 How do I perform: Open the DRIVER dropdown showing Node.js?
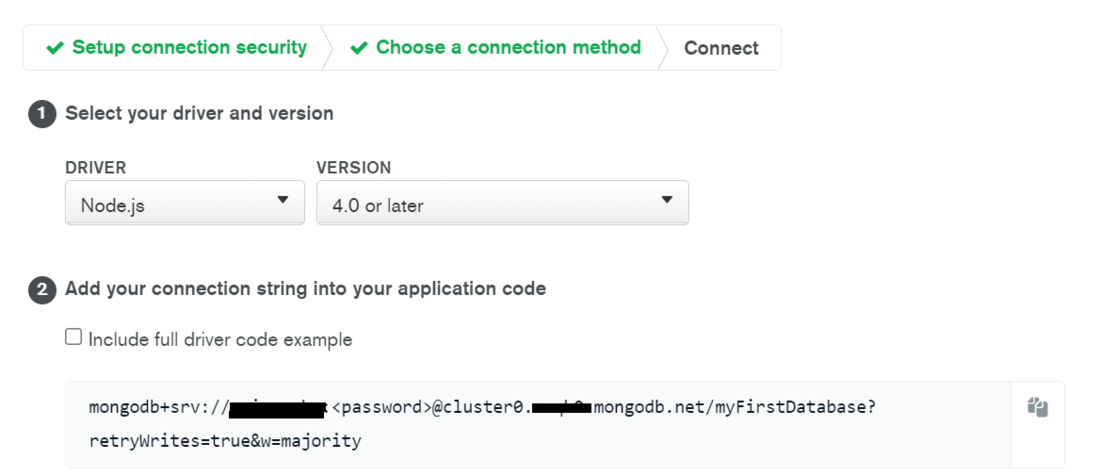[x=185, y=203]
